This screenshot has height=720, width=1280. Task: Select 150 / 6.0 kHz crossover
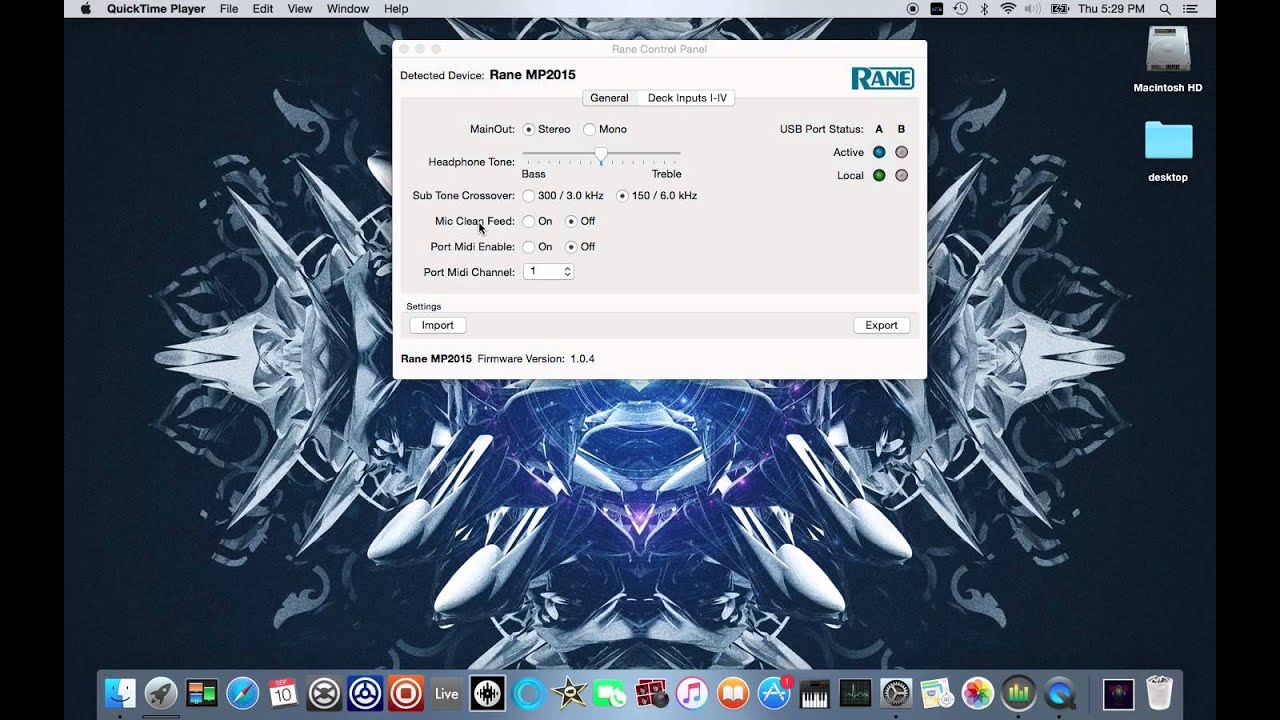(622, 196)
